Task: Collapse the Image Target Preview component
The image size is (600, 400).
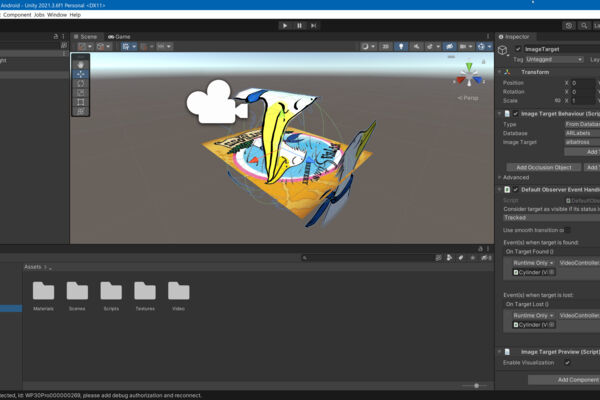Action: coord(500,352)
